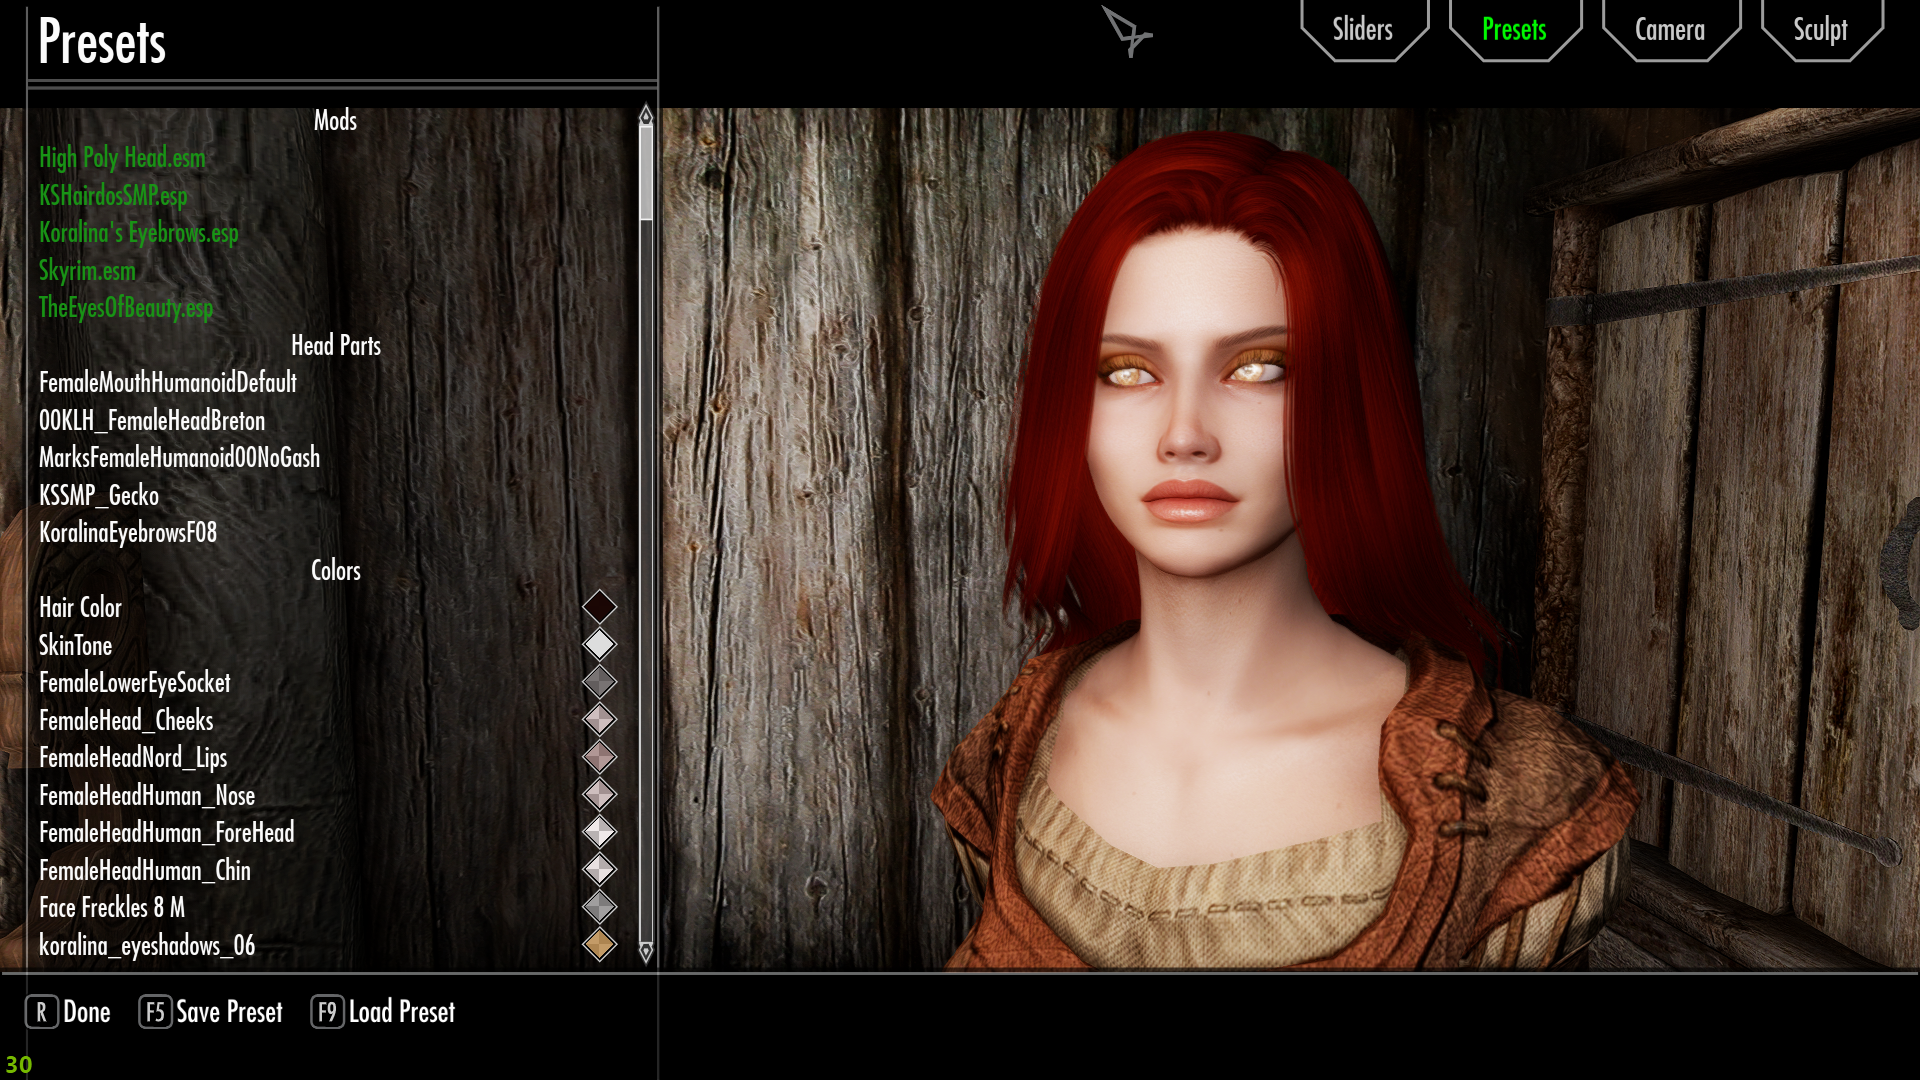Click the koralina_eyeshadows_06 row label

[x=147, y=945]
